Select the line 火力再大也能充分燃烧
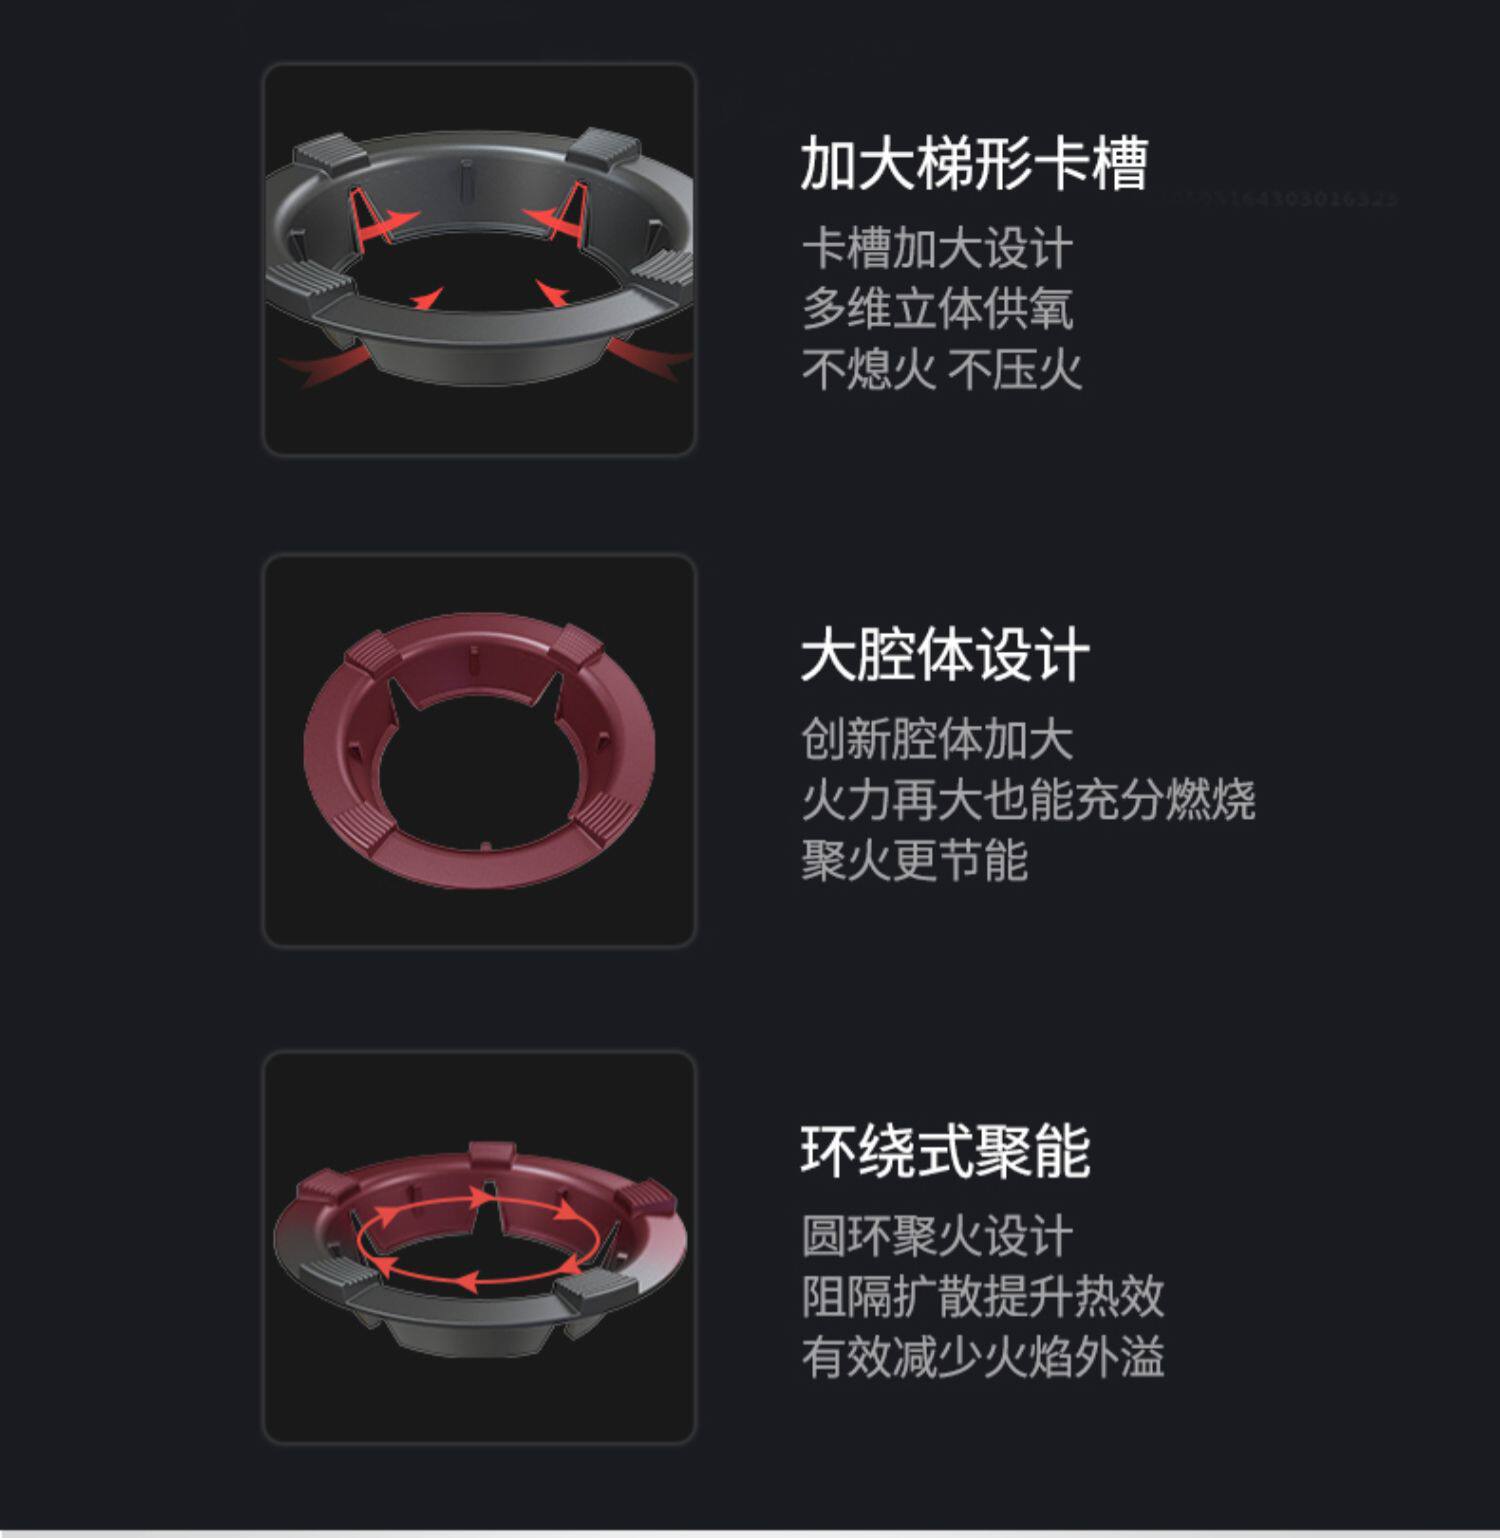Viewport: 1500px width, 1538px height. pyautogui.click(x=1028, y=800)
